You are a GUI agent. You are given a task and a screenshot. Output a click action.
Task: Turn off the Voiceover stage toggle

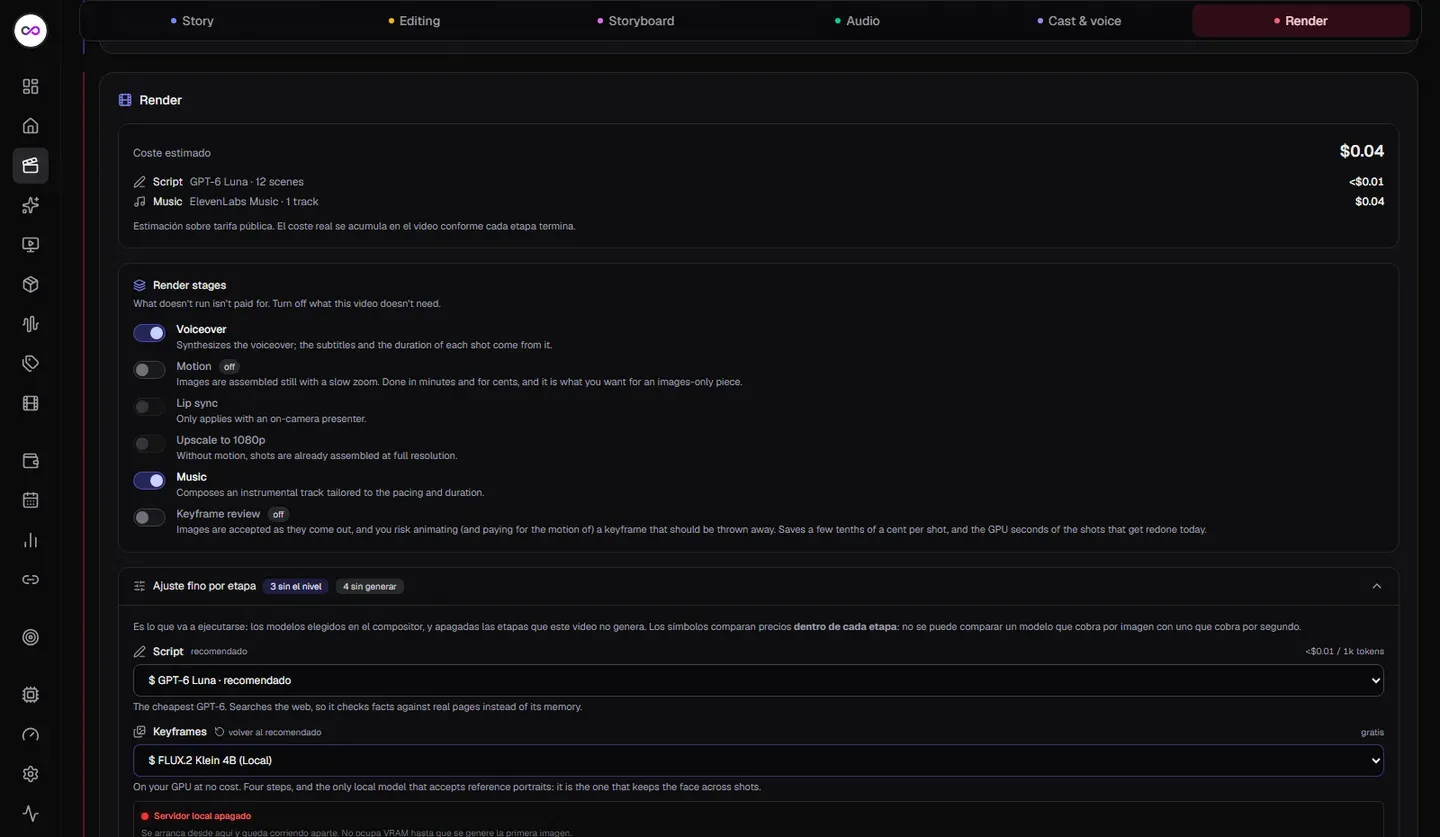coord(150,333)
